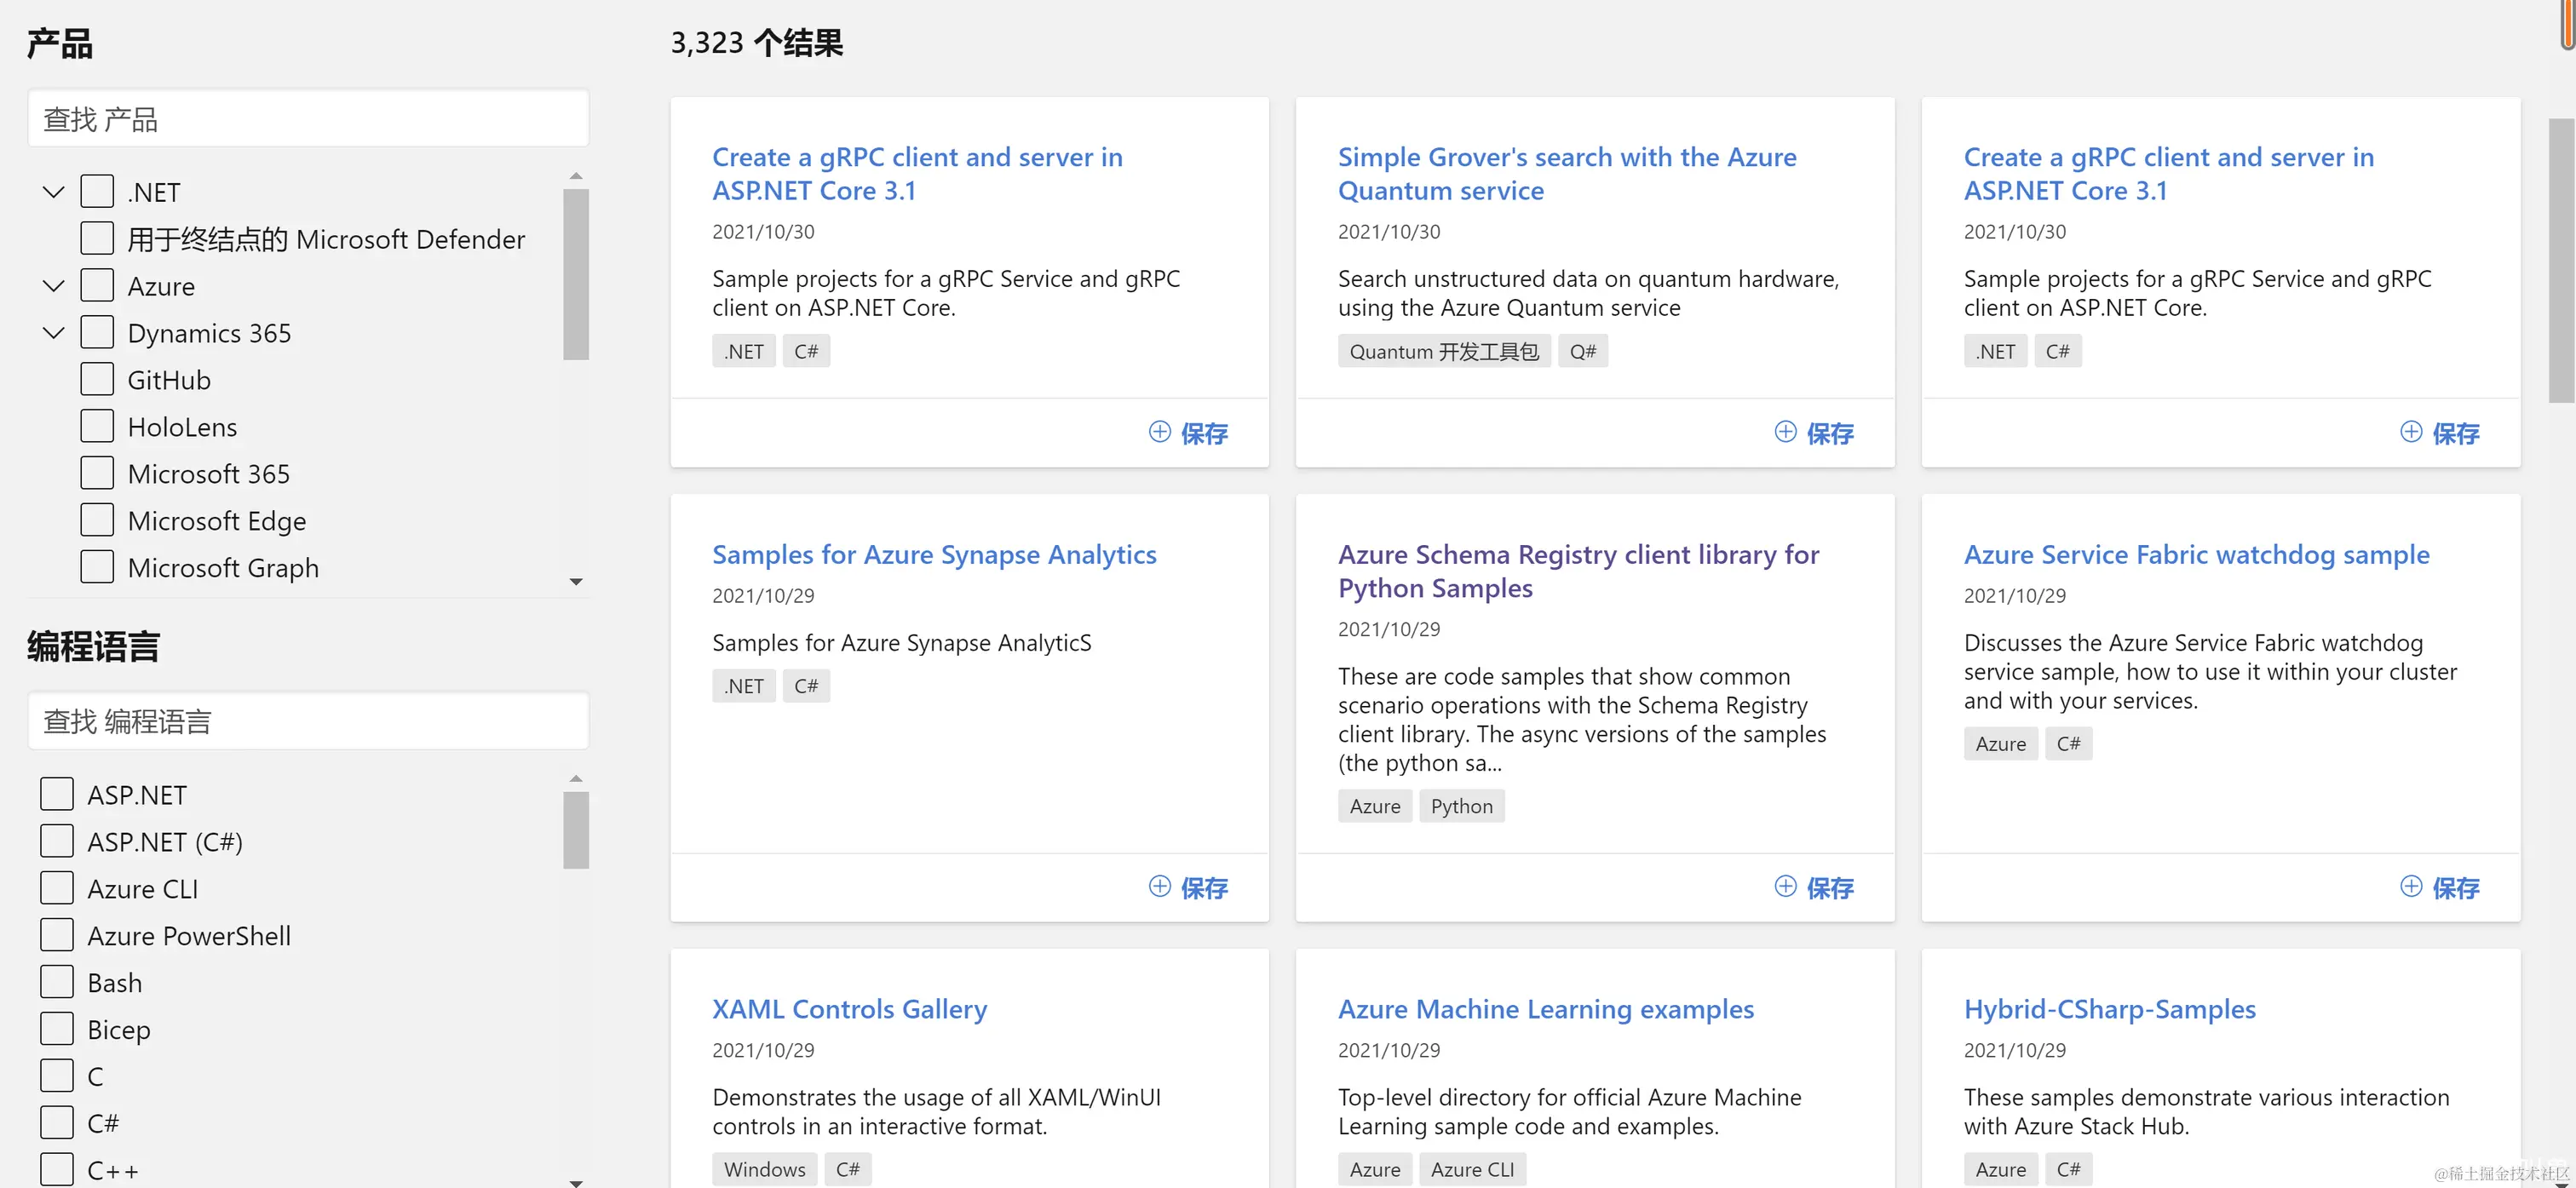Save the Azure Service Fabric watchdog sample

pyautogui.click(x=2440, y=887)
